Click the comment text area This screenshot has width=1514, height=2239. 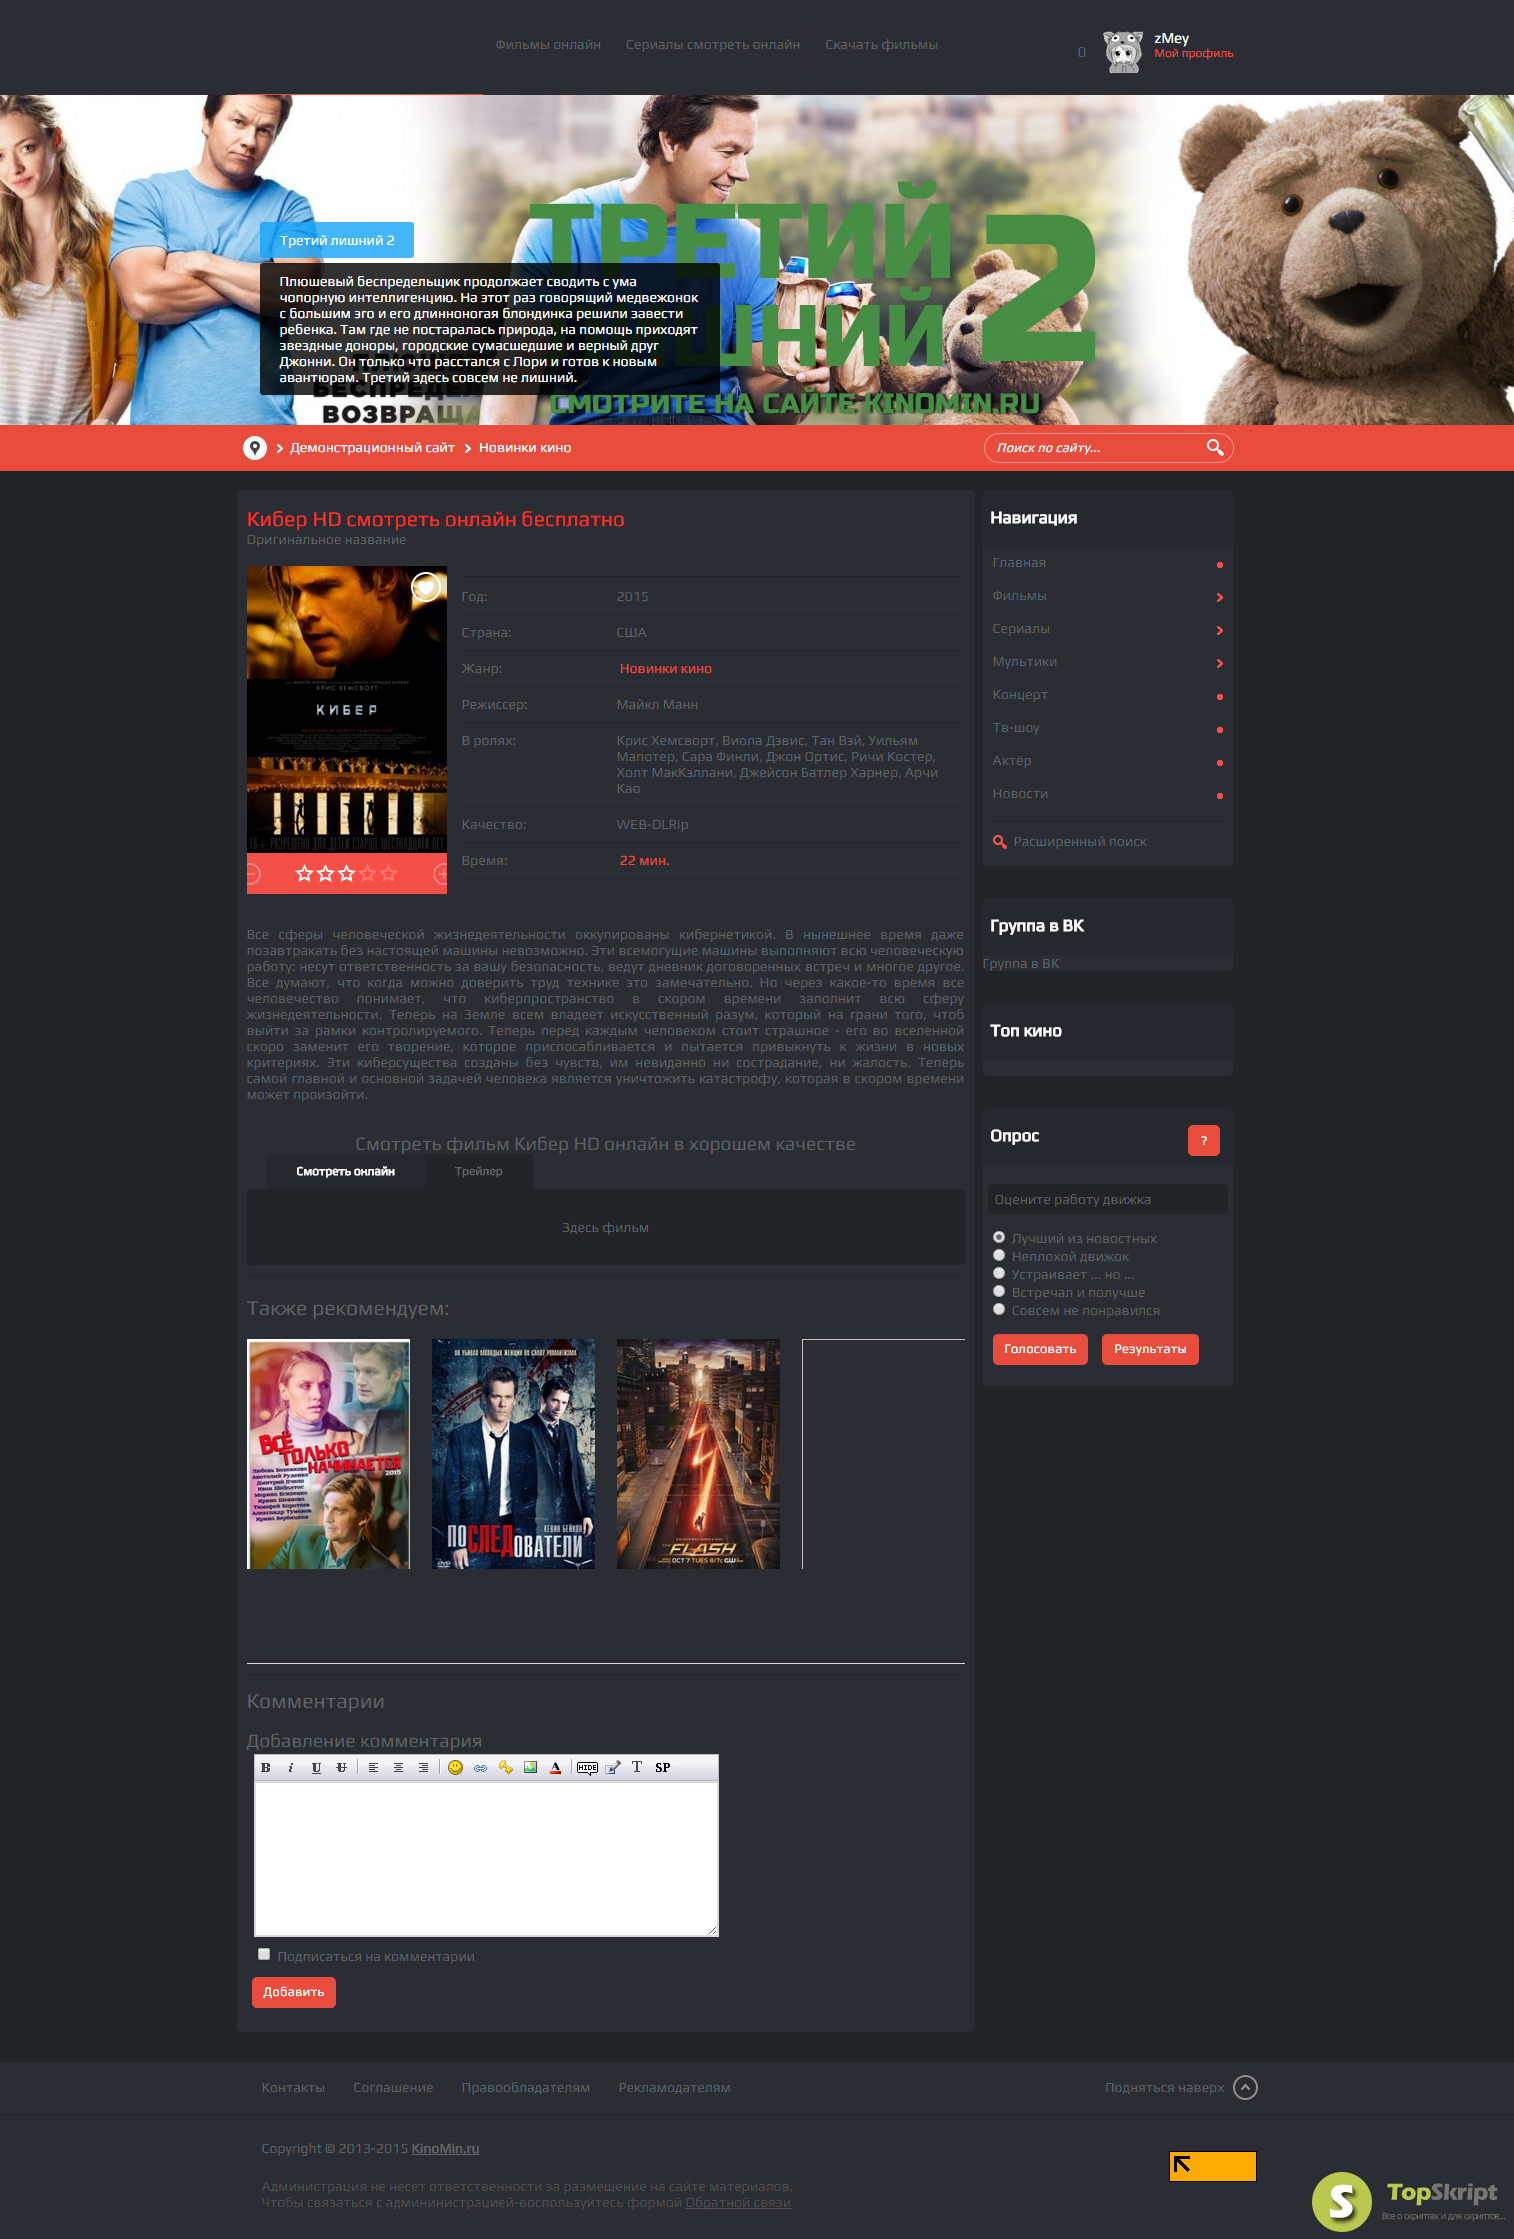(487, 1859)
